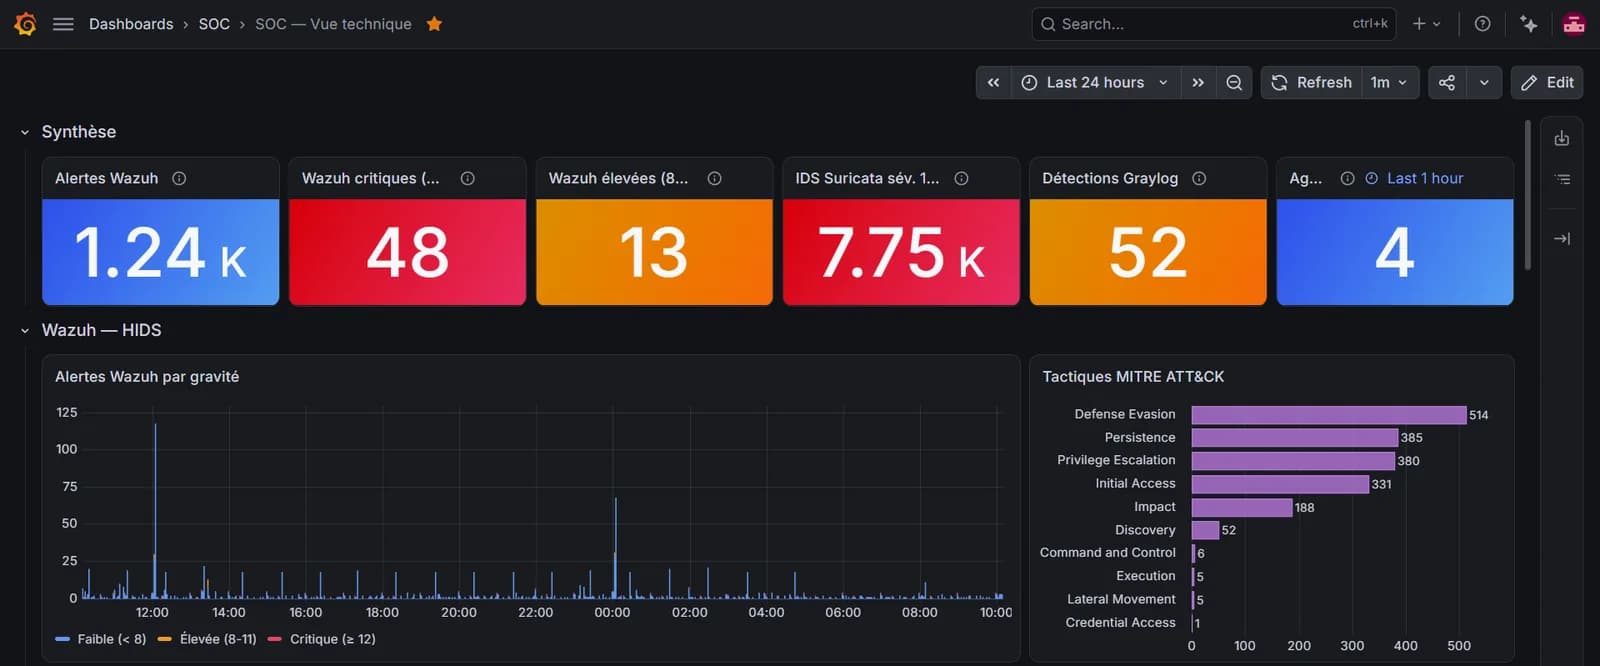Screen dimensions: 1600x666
Task: Click the Discovery bar
Action: (1206, 531)
